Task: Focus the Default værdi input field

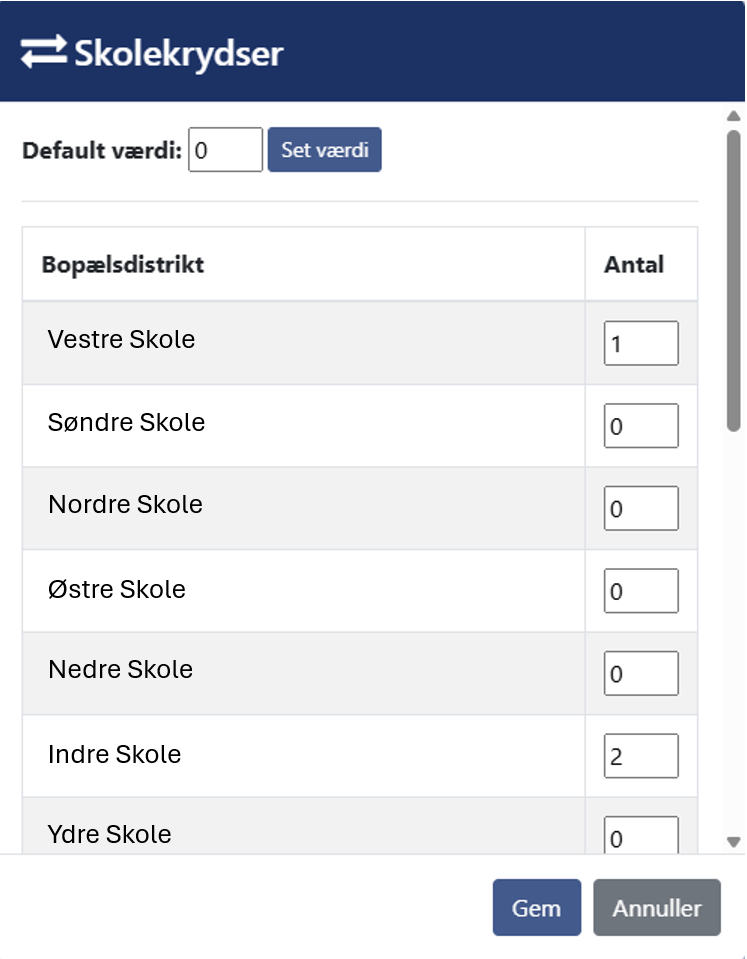Action: pos(225,150)
